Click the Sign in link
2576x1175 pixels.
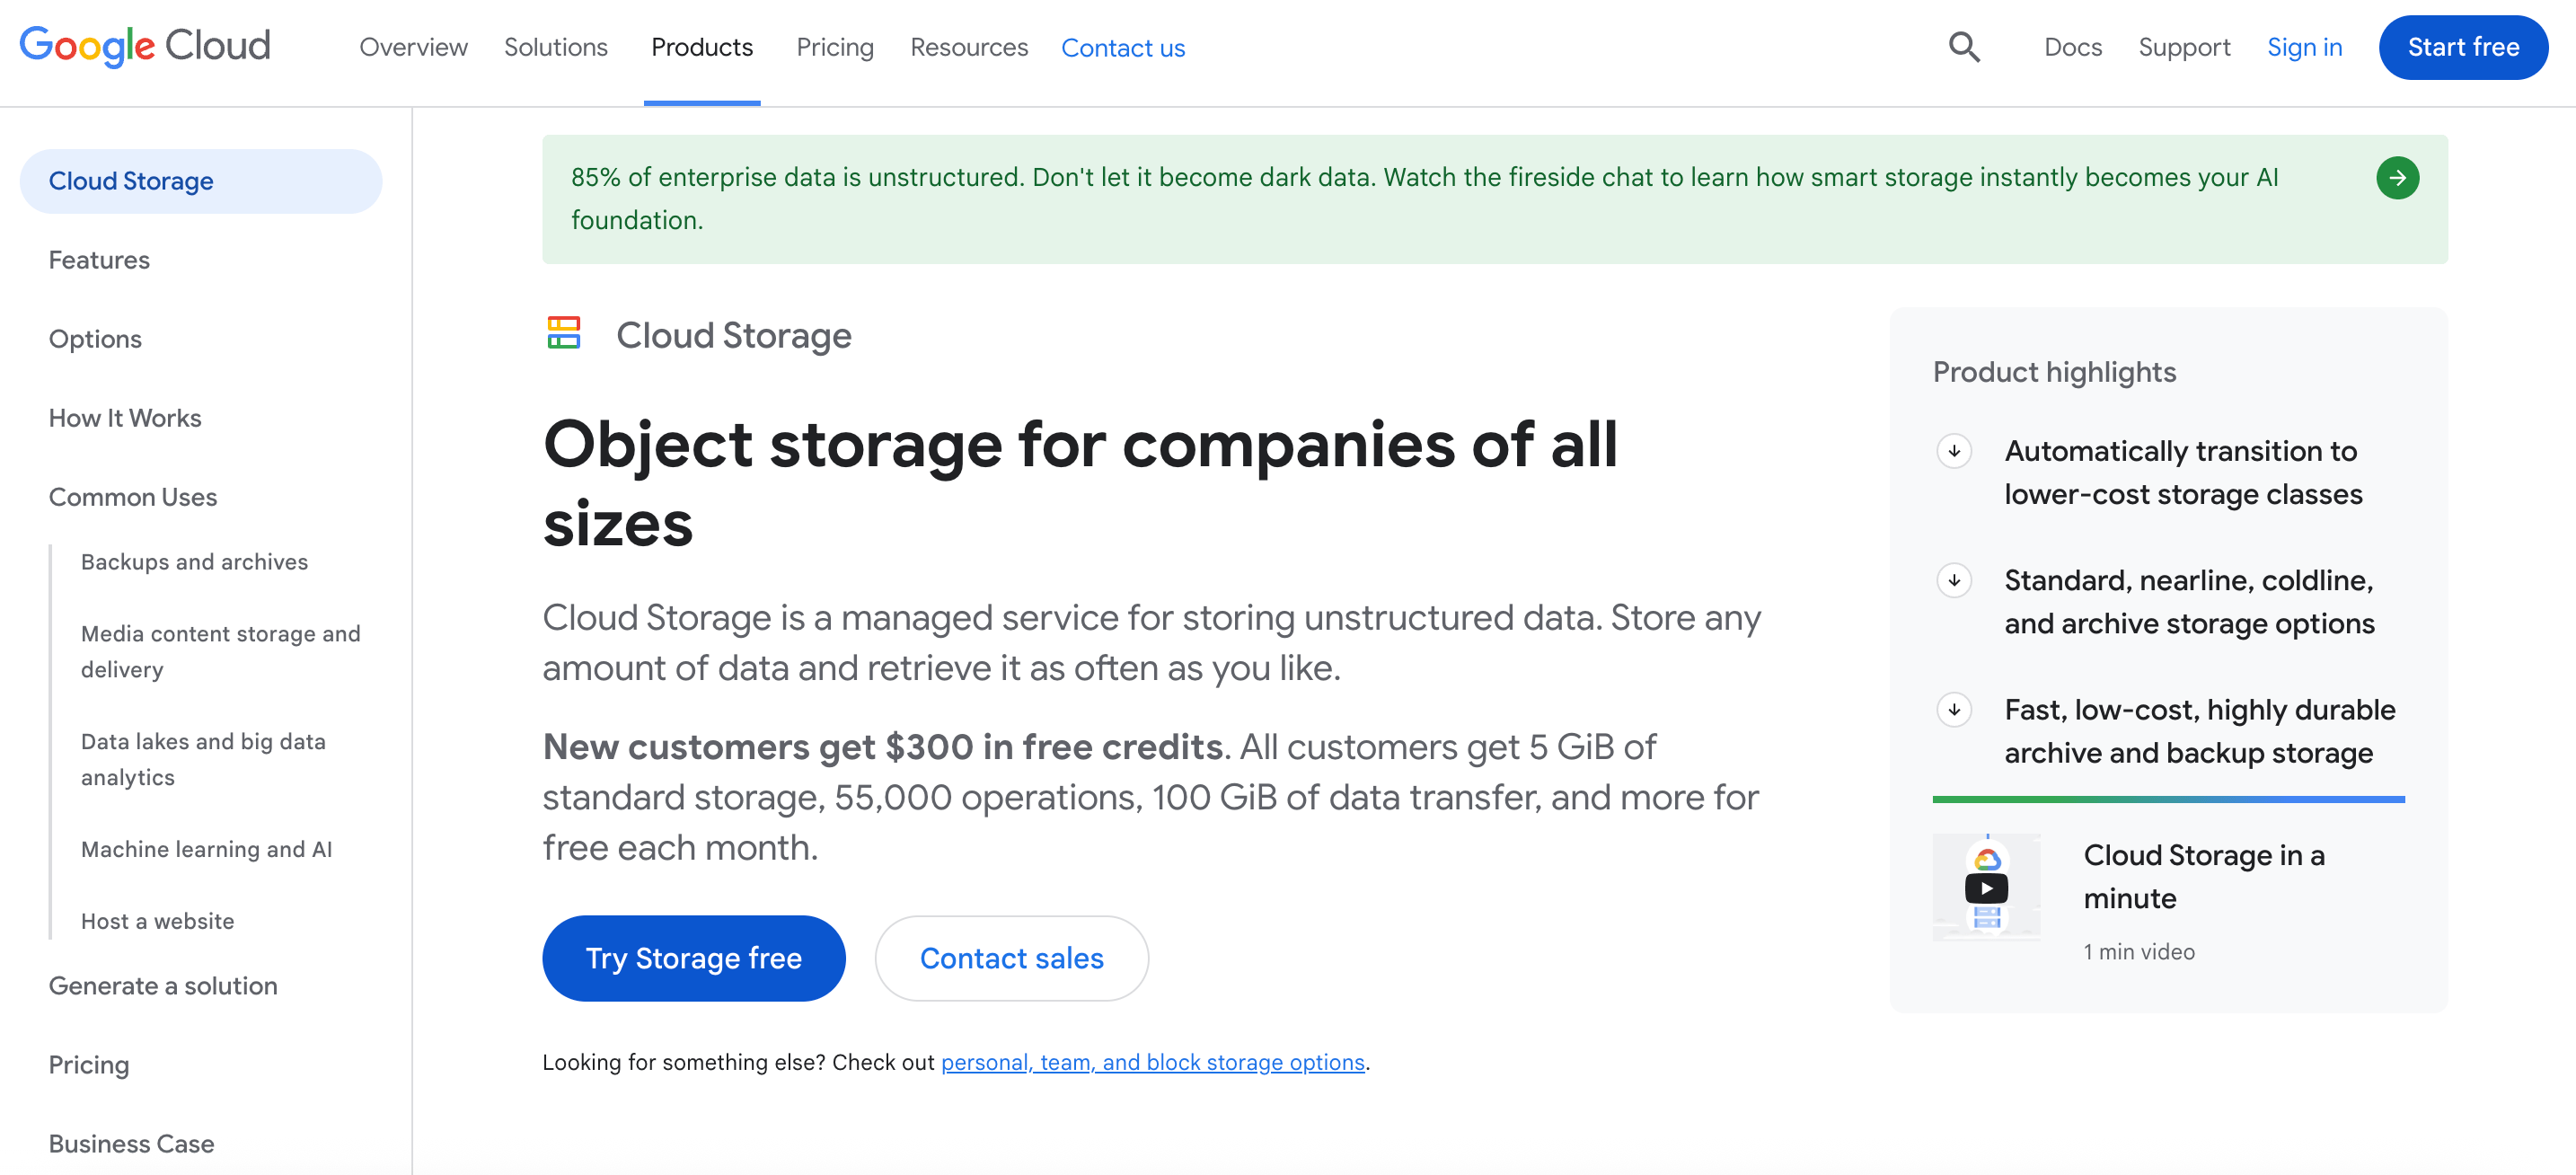click(2304, 47)
